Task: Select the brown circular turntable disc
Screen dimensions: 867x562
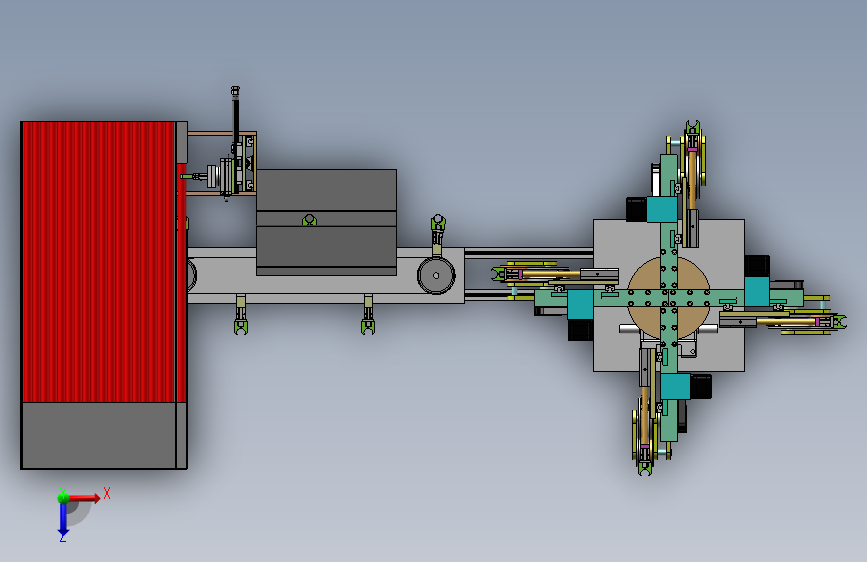Action: coord(644,274)
